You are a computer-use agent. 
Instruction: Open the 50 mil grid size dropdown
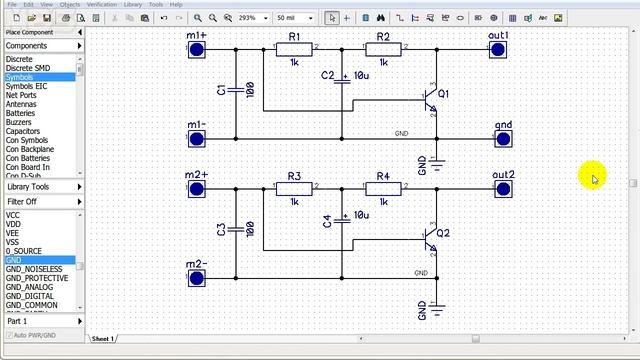pyautogui.click(x=311, y=18)
